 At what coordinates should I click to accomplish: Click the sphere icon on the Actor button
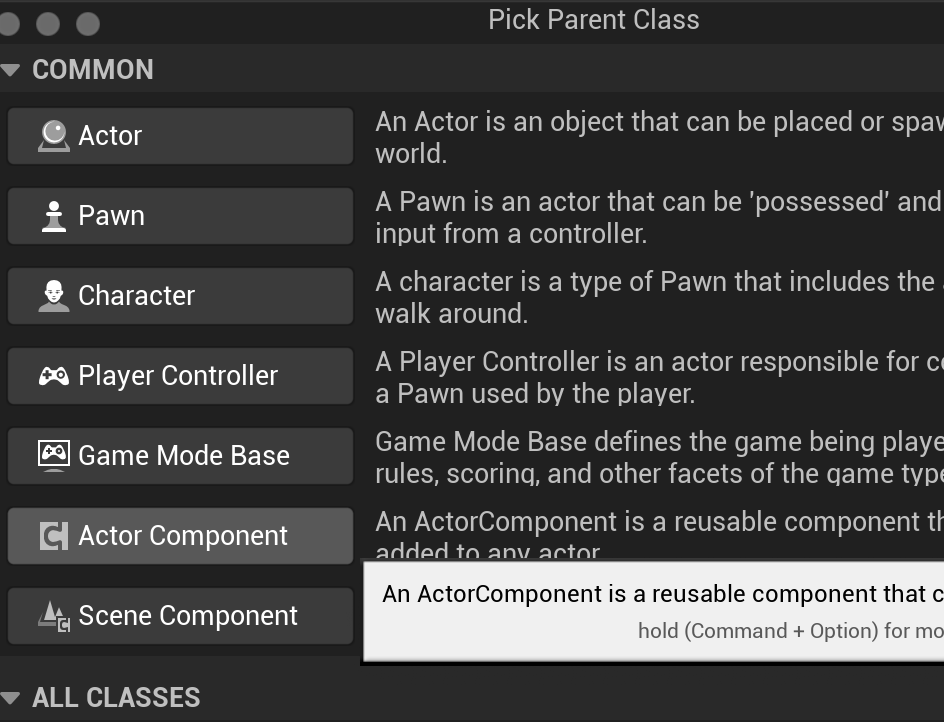54,136
